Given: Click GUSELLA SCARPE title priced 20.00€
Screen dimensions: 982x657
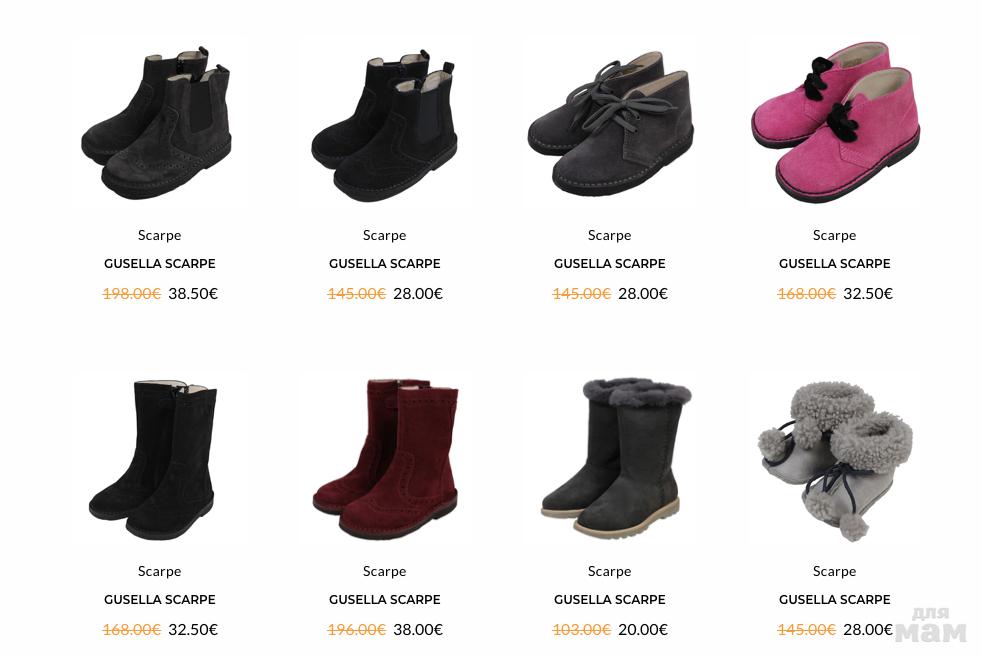Looking at the screenshot, I should tap(609, 599).
